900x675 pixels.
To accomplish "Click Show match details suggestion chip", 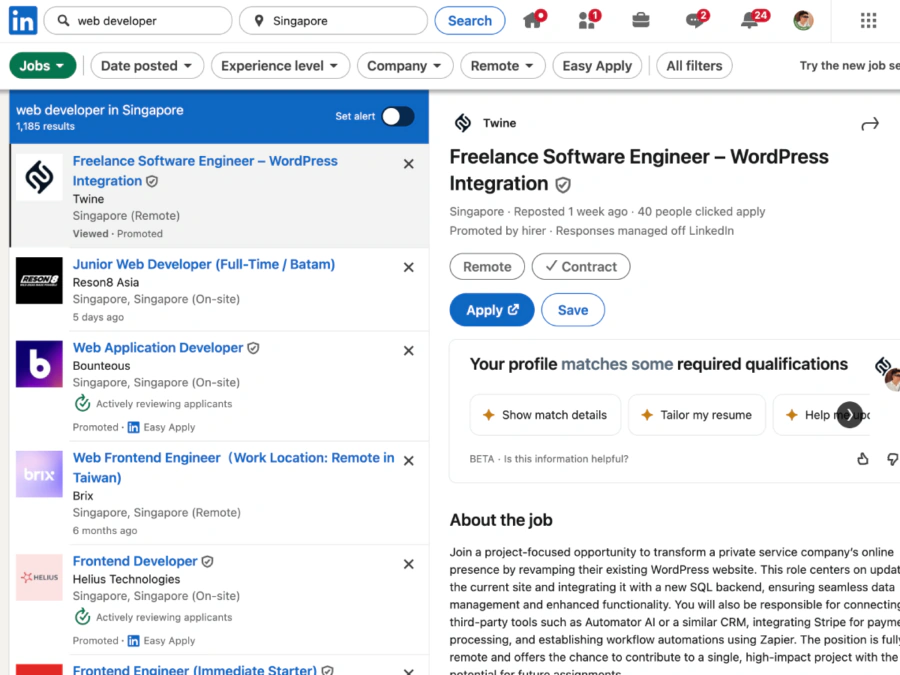I will pyautogui.click(x=545, y=415).
